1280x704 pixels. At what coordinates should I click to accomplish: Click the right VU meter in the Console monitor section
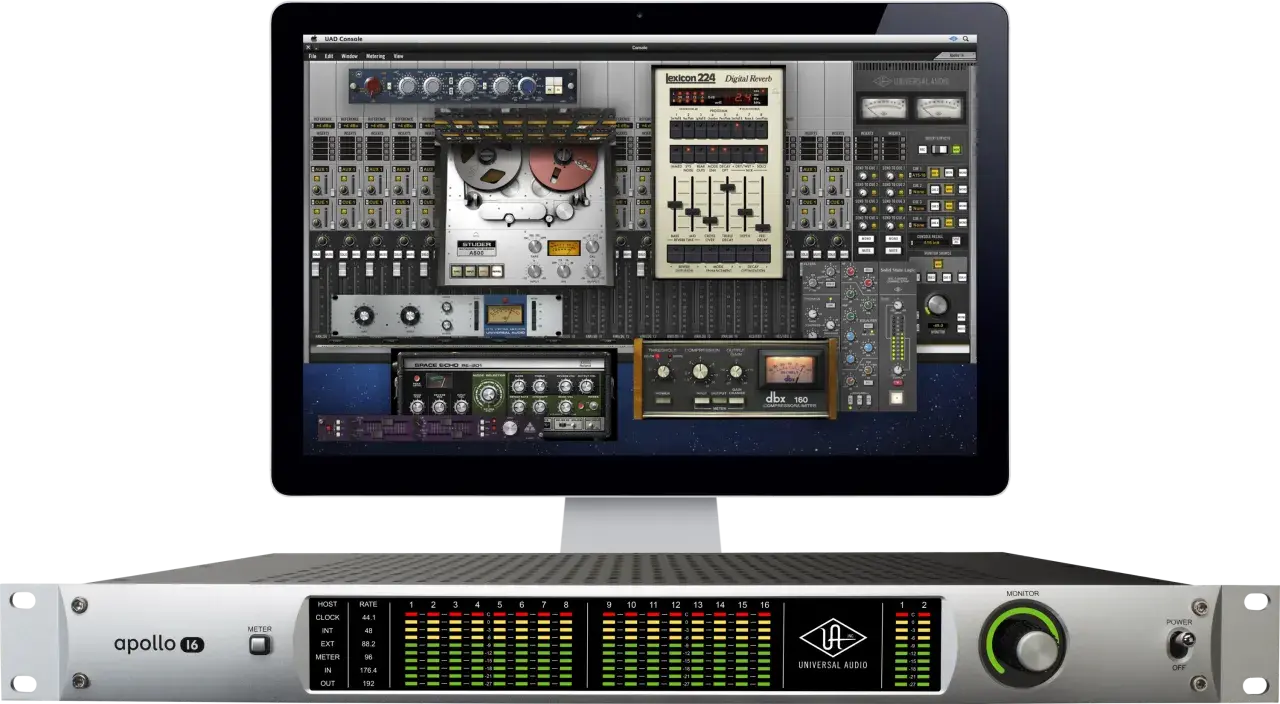tap(941, 106)
